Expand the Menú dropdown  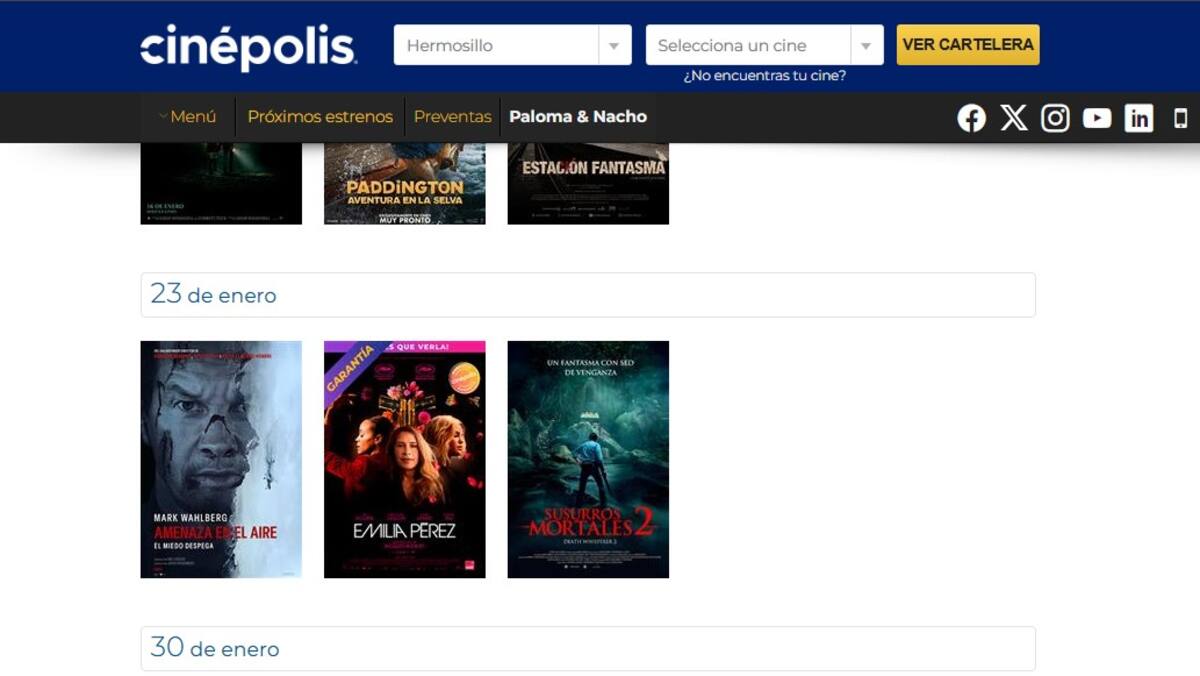click(x=188, y=117)
